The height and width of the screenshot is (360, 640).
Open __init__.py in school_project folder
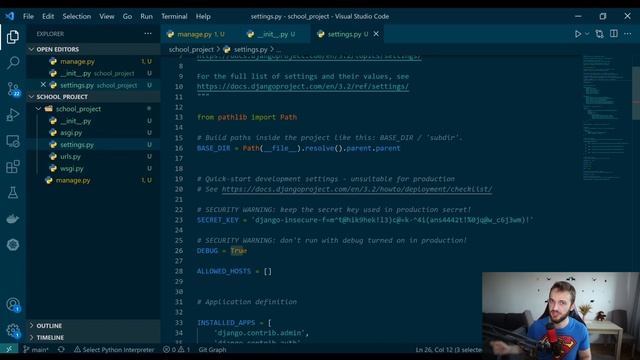click(93, 121)
